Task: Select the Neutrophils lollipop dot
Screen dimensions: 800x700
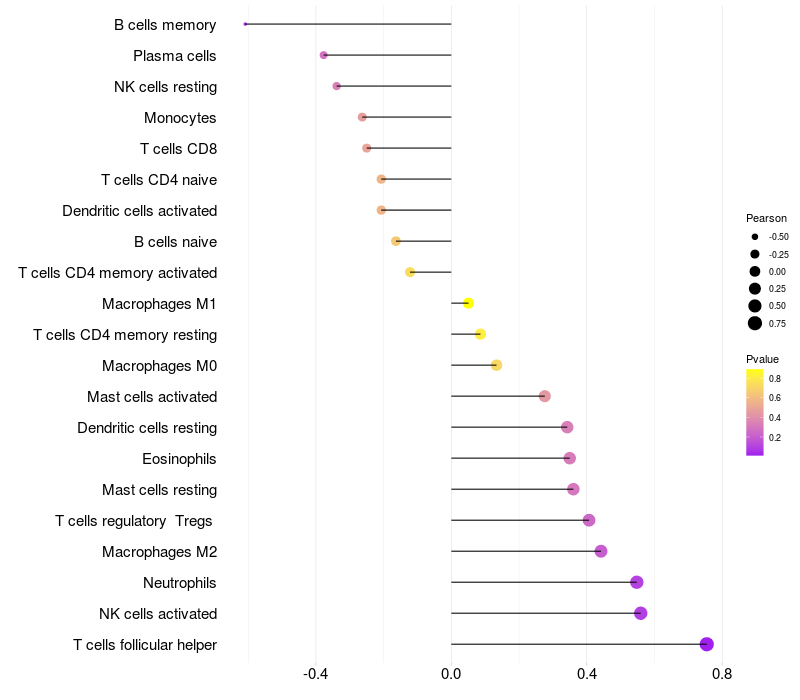Action: pos(637,582)
